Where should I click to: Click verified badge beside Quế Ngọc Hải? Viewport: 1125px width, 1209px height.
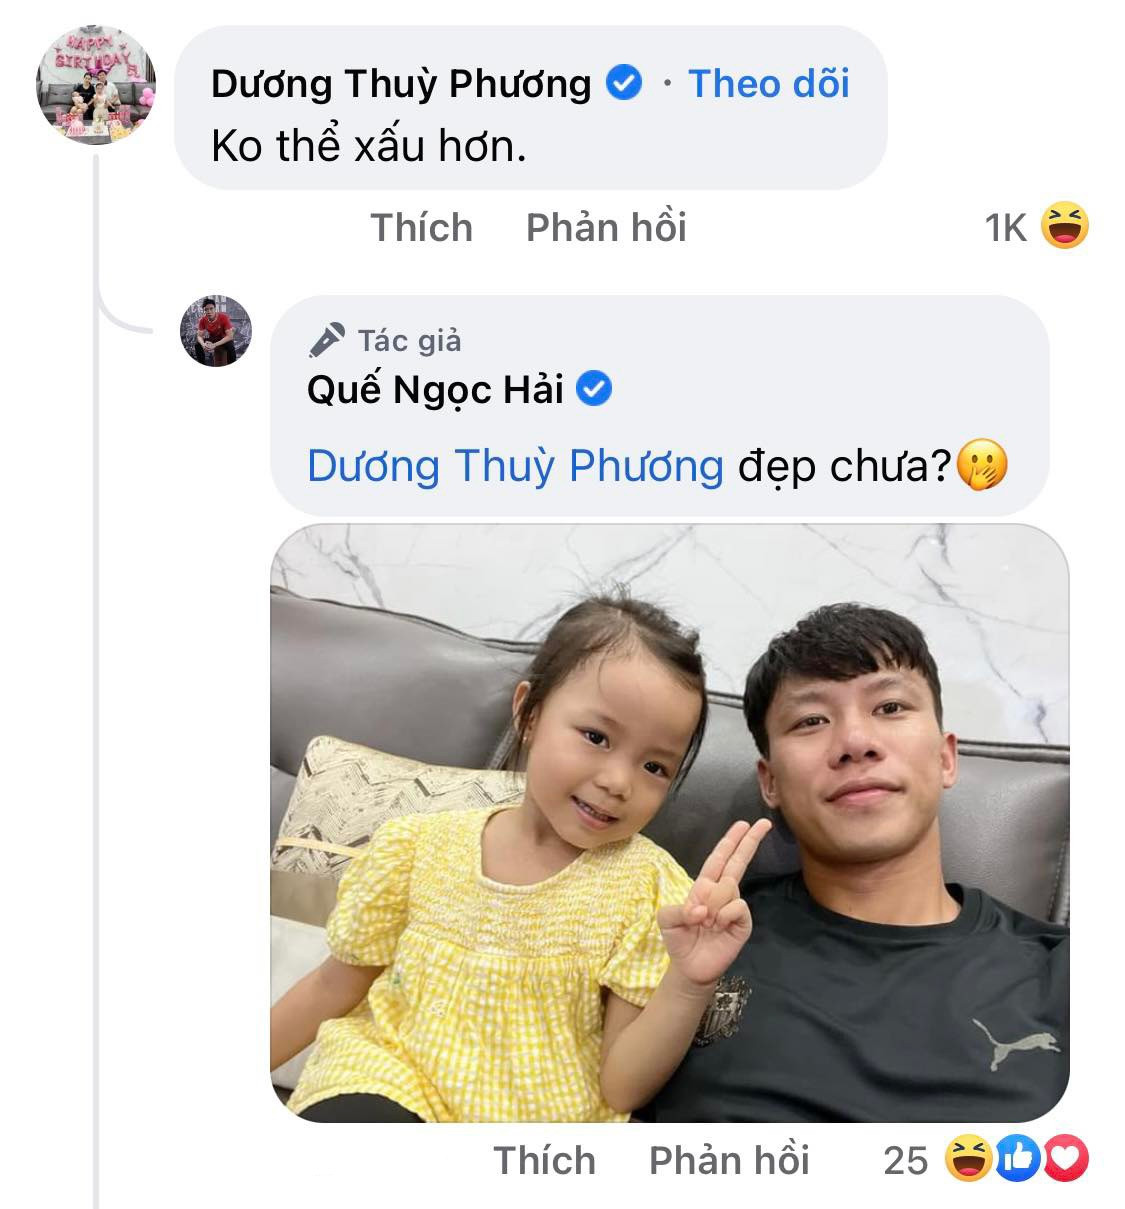point(595,389)
